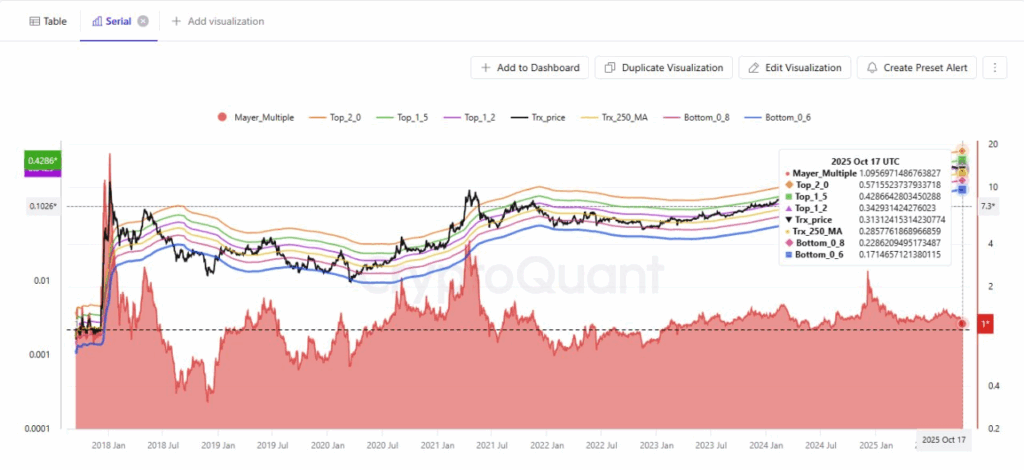Click the table grid icon in Table tab
Viewport: 1024px width, 470px height.
tap(35, 21)
